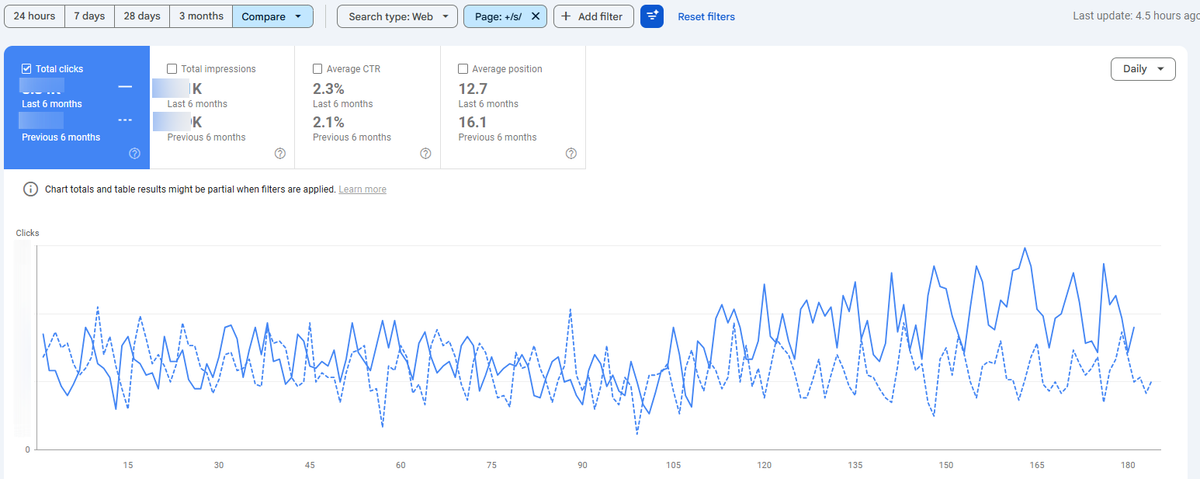Image resolution: width=1200 pixels, height=479 pixels.
Task: Uncheck the Total clicks checkbox
Action: 27,69
